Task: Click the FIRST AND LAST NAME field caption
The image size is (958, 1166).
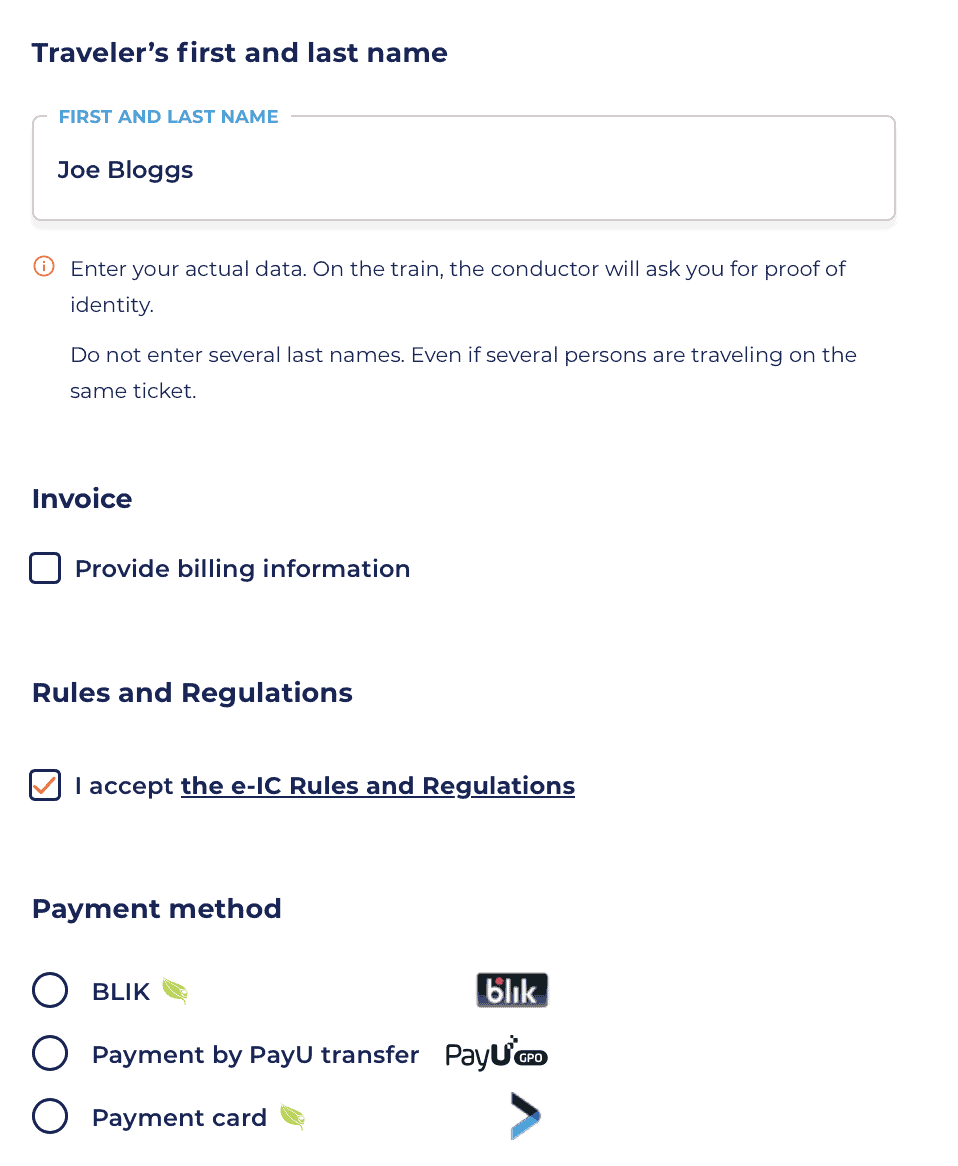Action: click(x=169, y=117)
